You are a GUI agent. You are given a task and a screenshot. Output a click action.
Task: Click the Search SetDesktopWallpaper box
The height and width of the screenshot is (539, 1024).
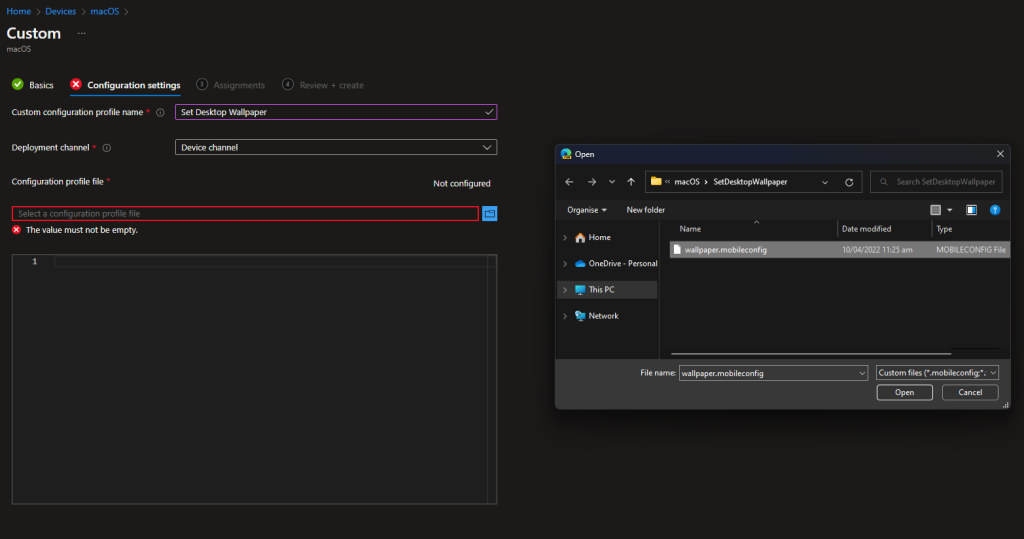[x=936, y=182]
